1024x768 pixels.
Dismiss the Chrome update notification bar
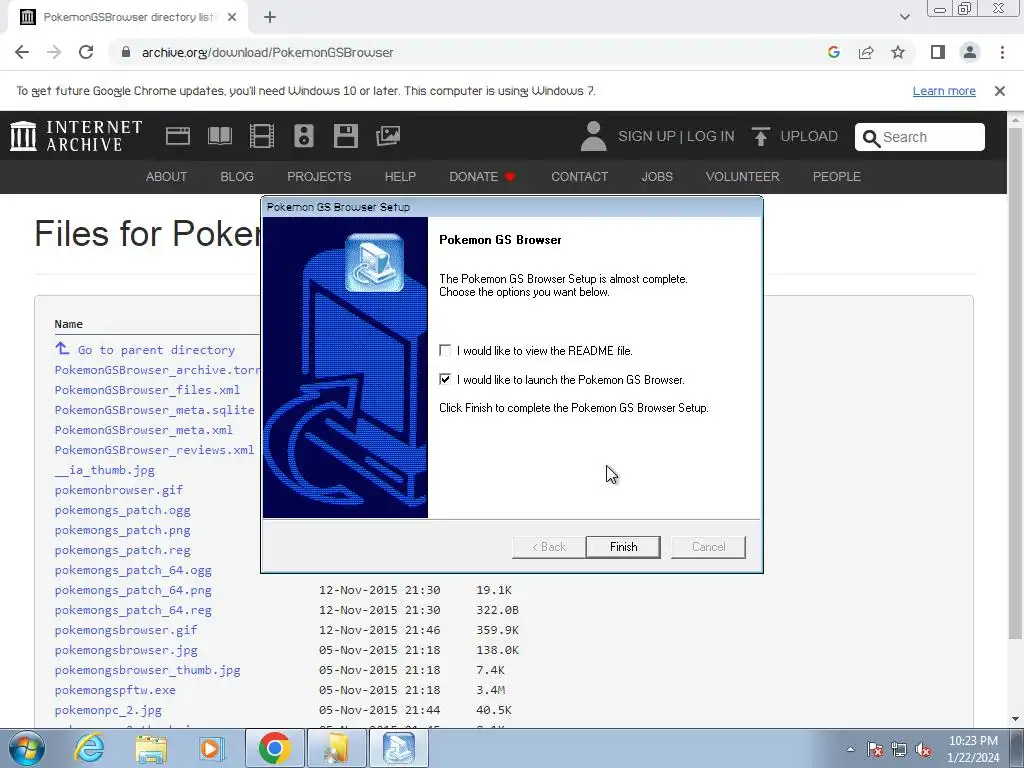(x=999, y=91)
